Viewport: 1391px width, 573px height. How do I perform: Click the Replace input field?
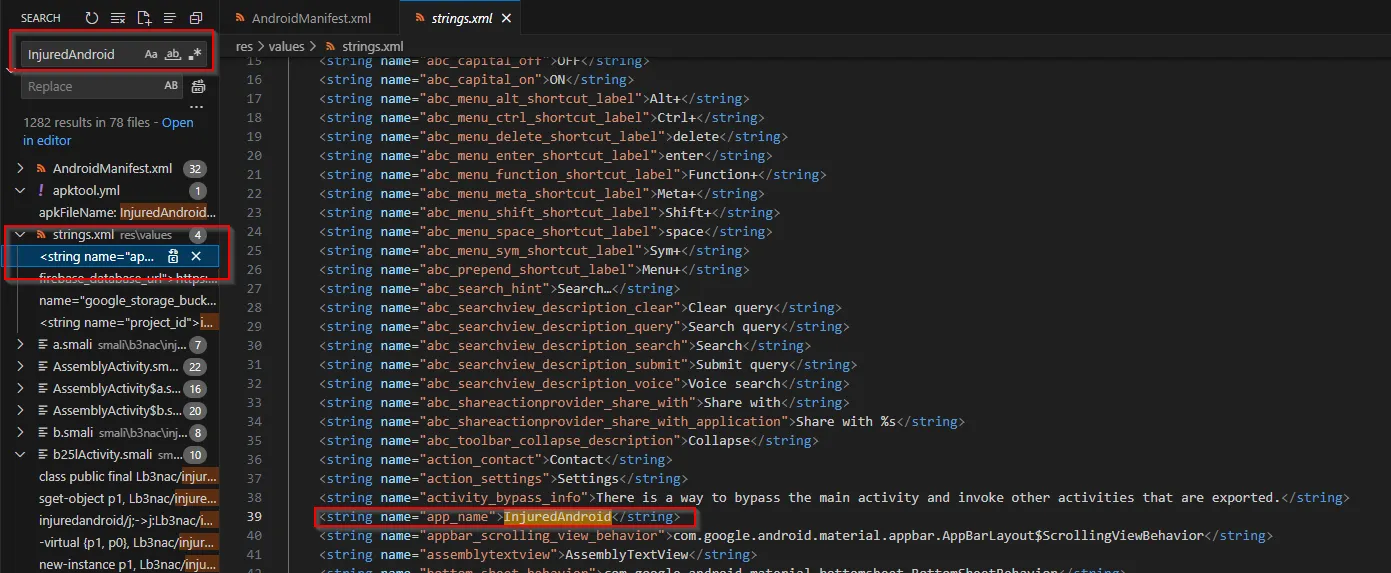[90, 87]
